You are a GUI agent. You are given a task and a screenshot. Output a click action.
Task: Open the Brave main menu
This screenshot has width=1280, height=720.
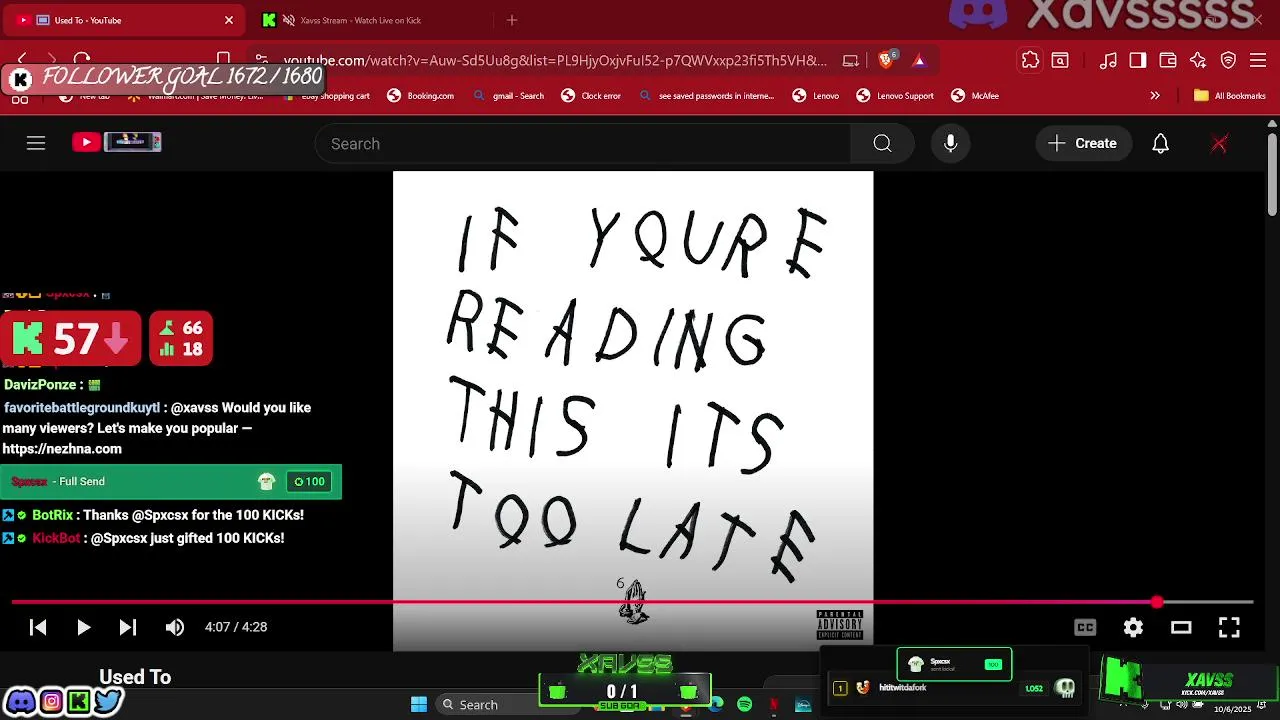(1259, 60)
